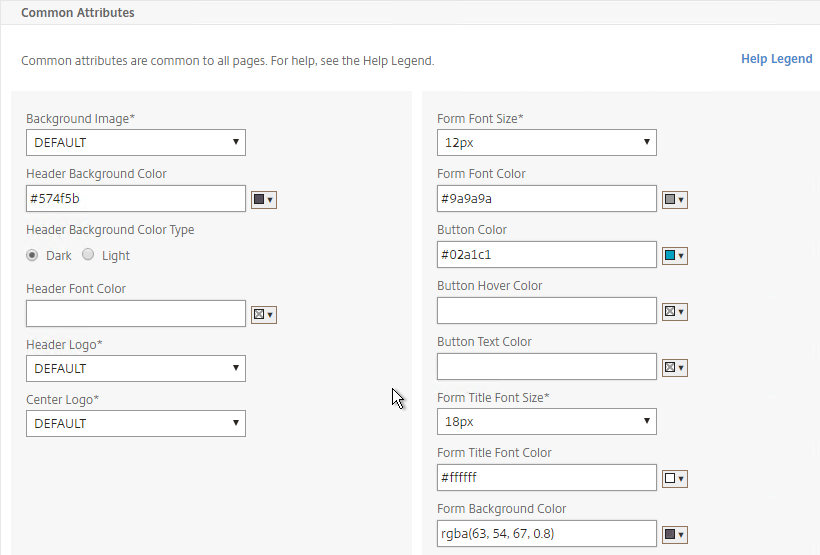Open Form Title Font Color swatch
The width and height of the screenshot is (820, 555).
click(675, 478)
